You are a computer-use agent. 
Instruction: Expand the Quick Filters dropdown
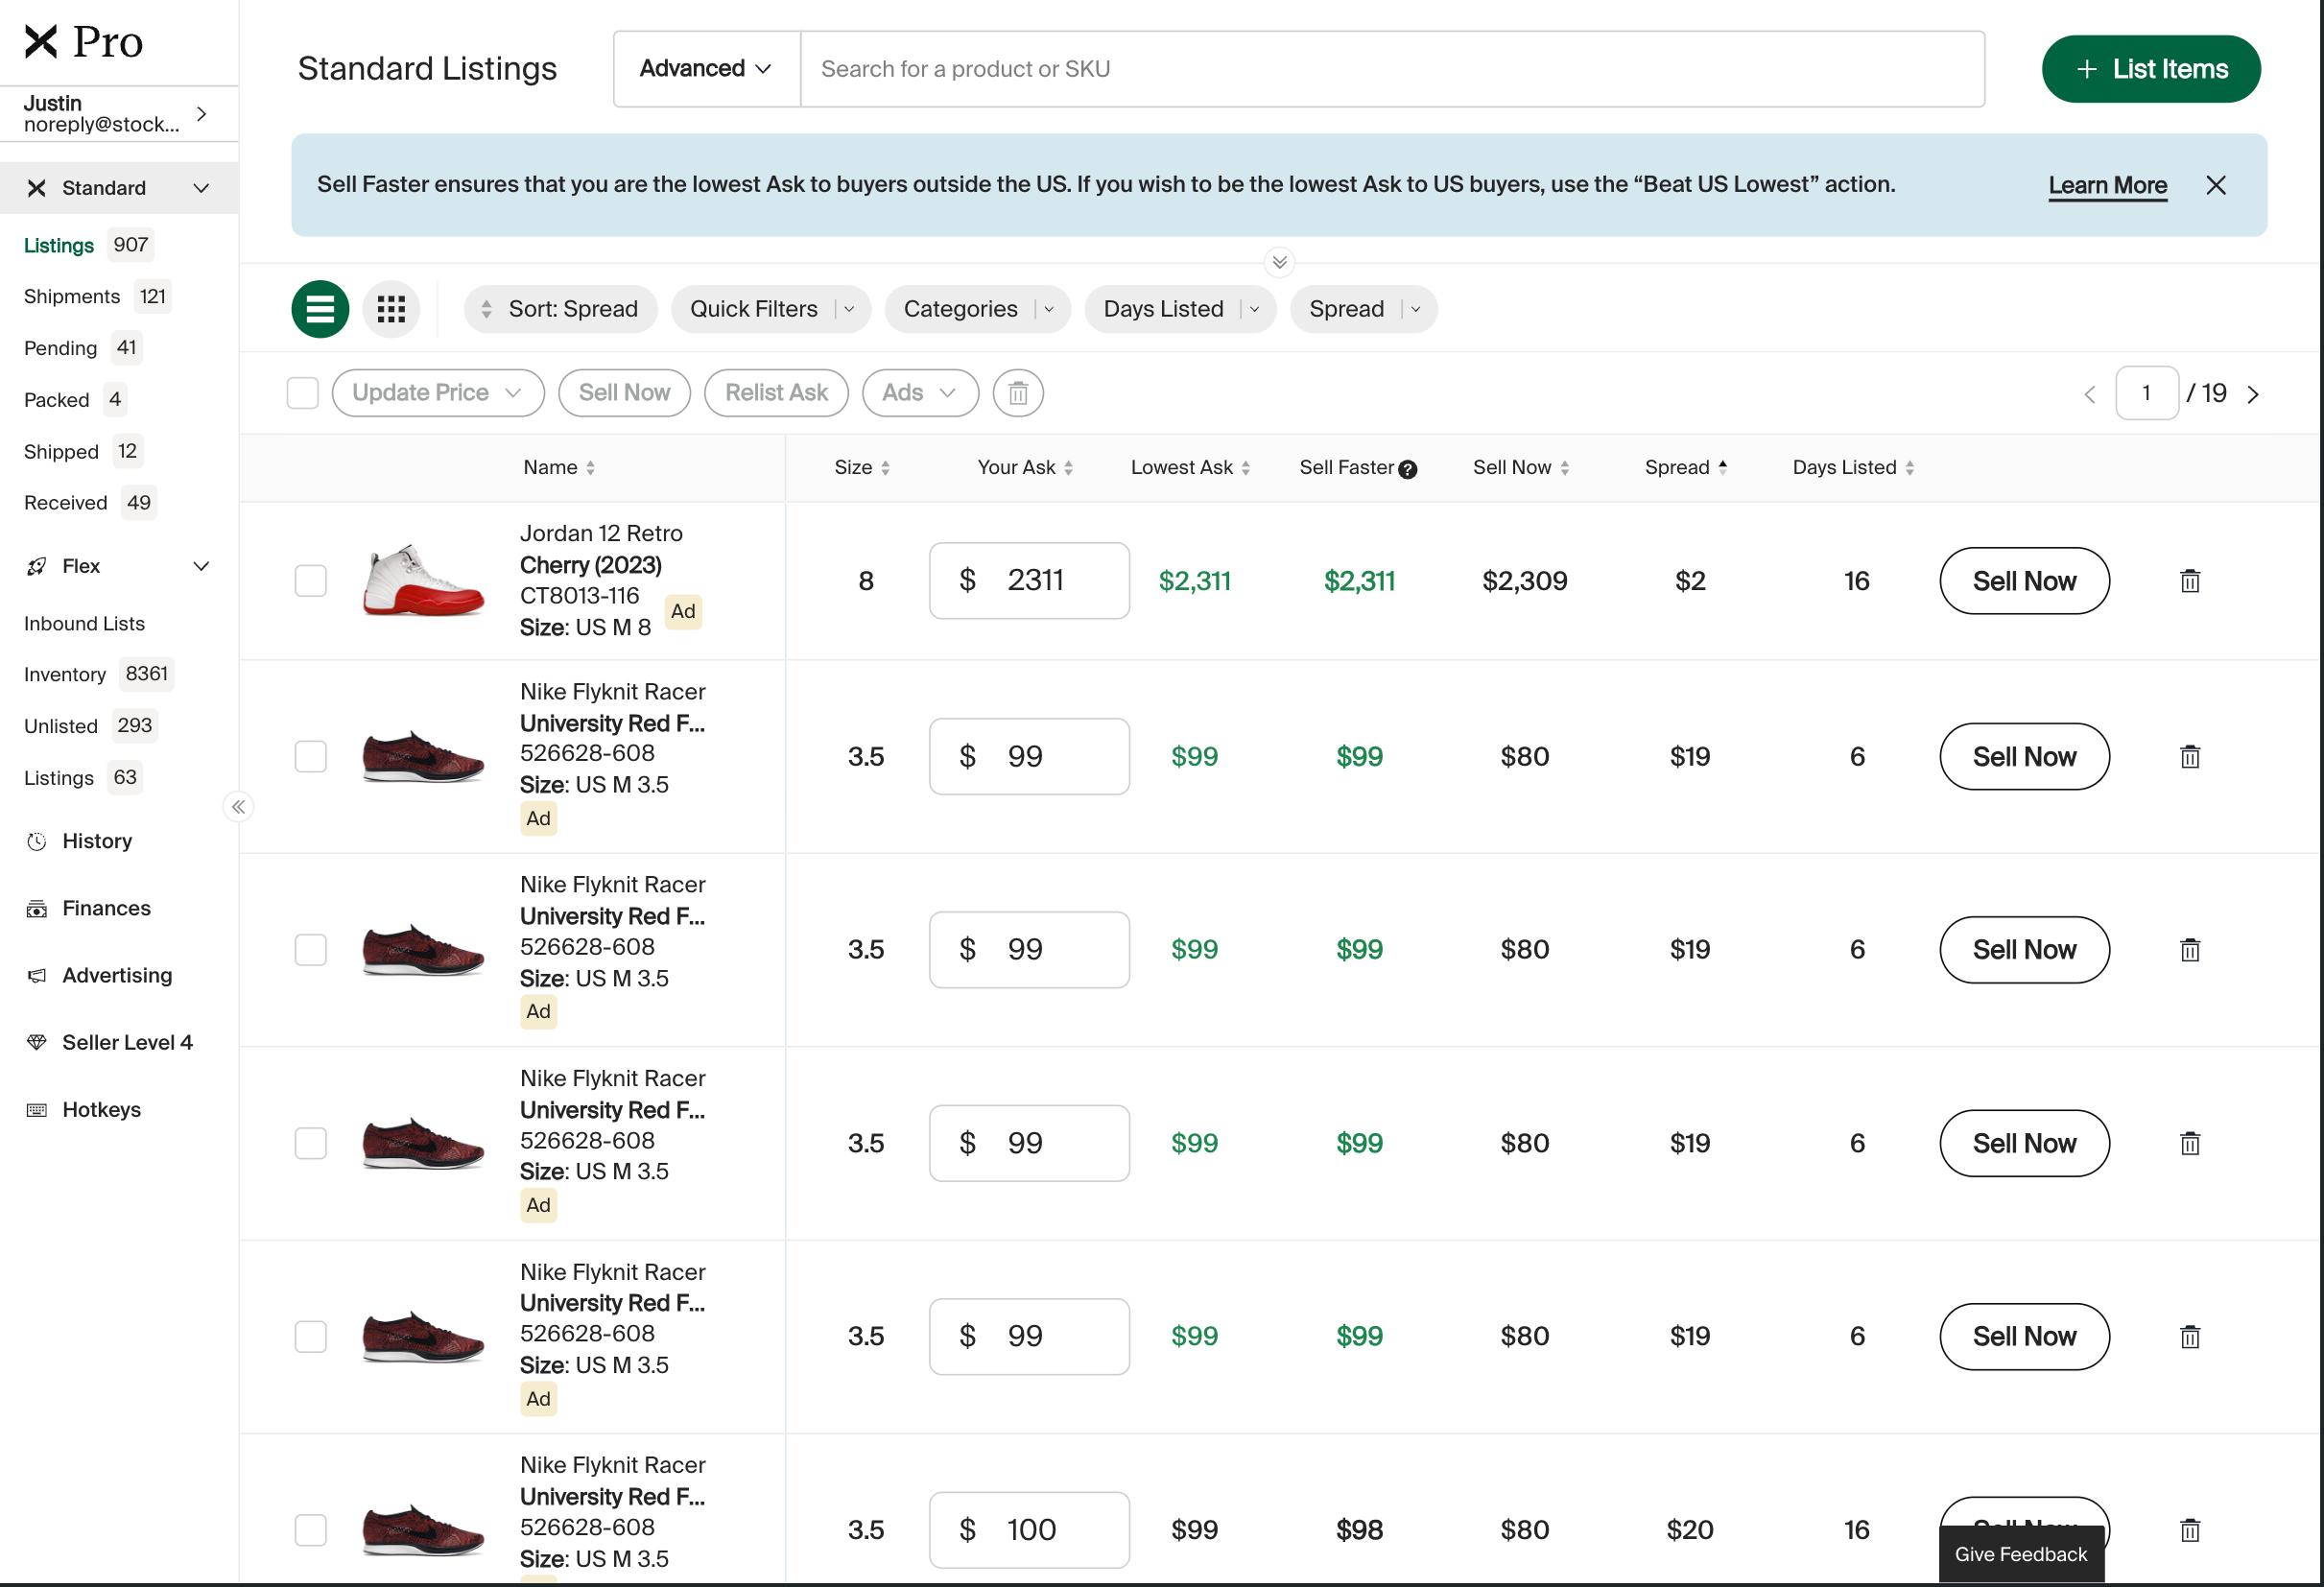(770, 309)
